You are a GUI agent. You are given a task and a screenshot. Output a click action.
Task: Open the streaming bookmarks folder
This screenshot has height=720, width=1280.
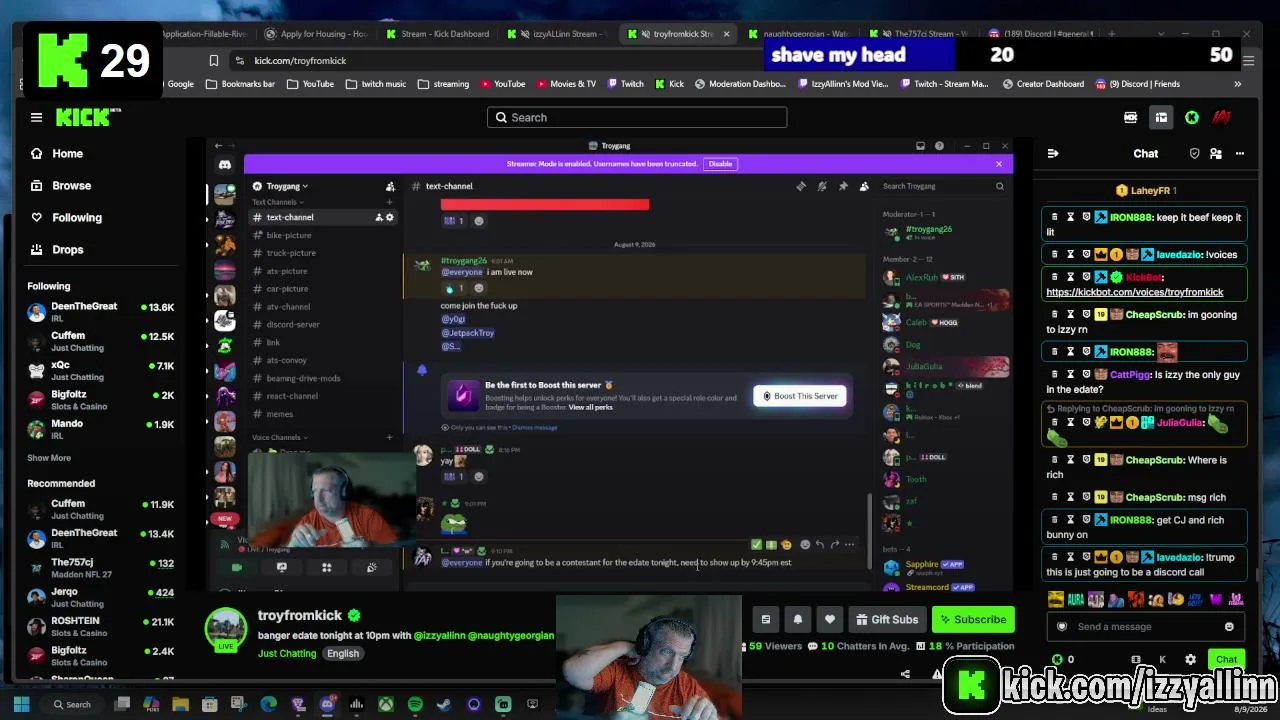[443, 84]
